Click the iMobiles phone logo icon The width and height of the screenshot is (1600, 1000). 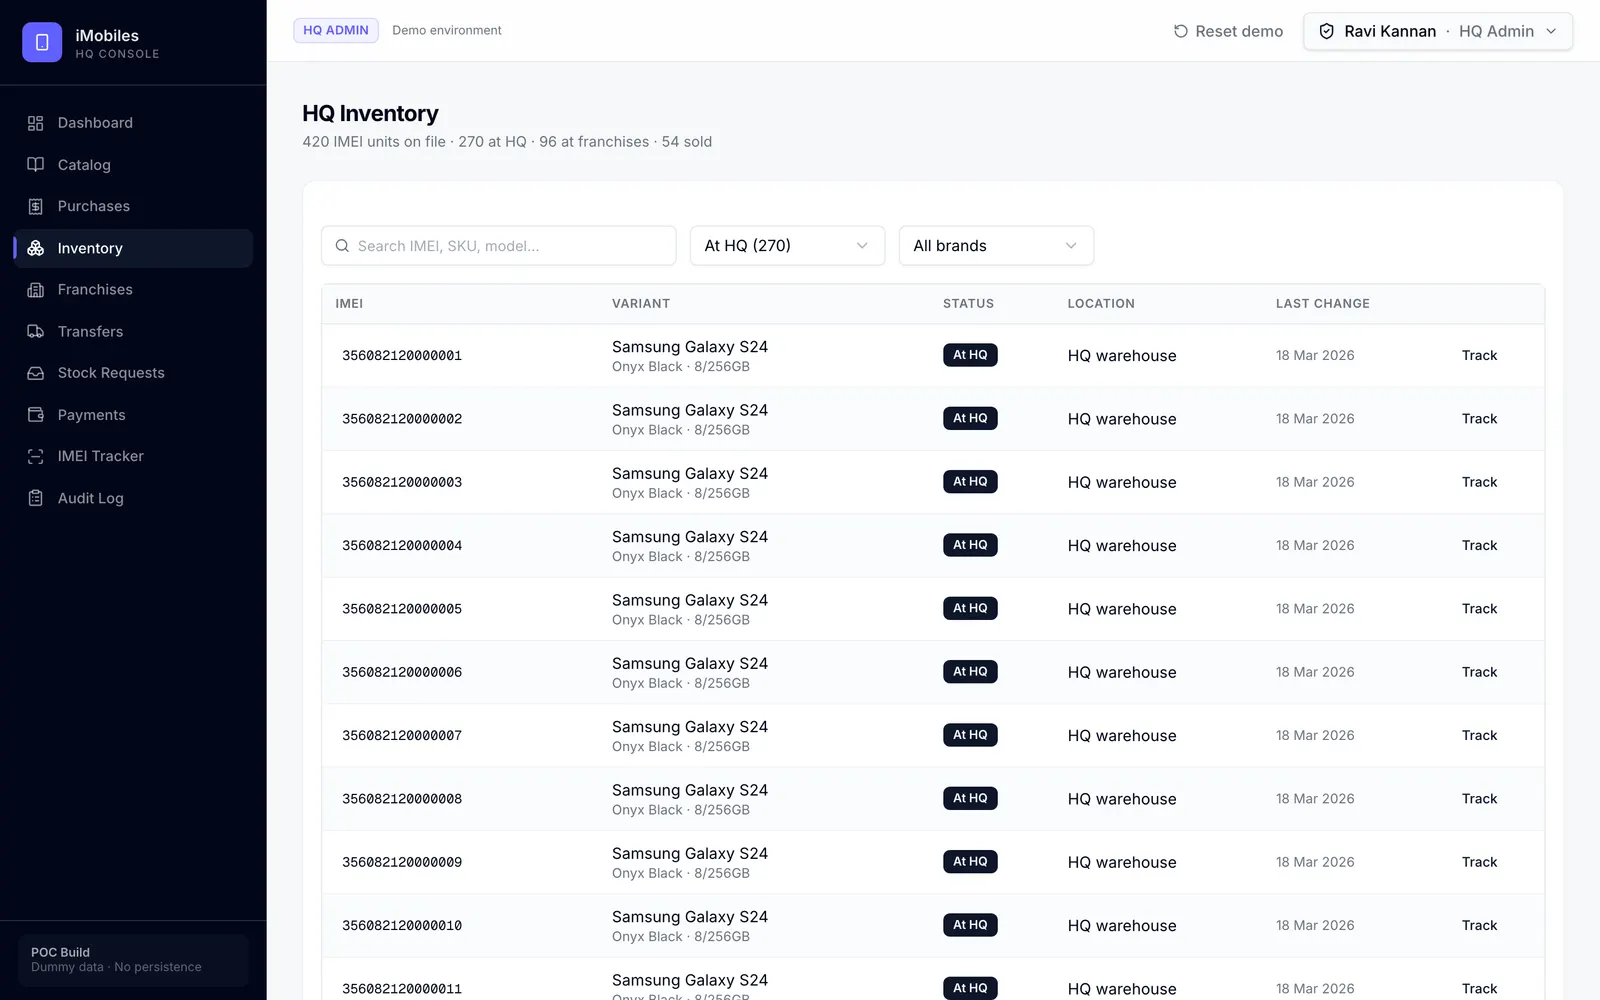(x=42, y=42)
